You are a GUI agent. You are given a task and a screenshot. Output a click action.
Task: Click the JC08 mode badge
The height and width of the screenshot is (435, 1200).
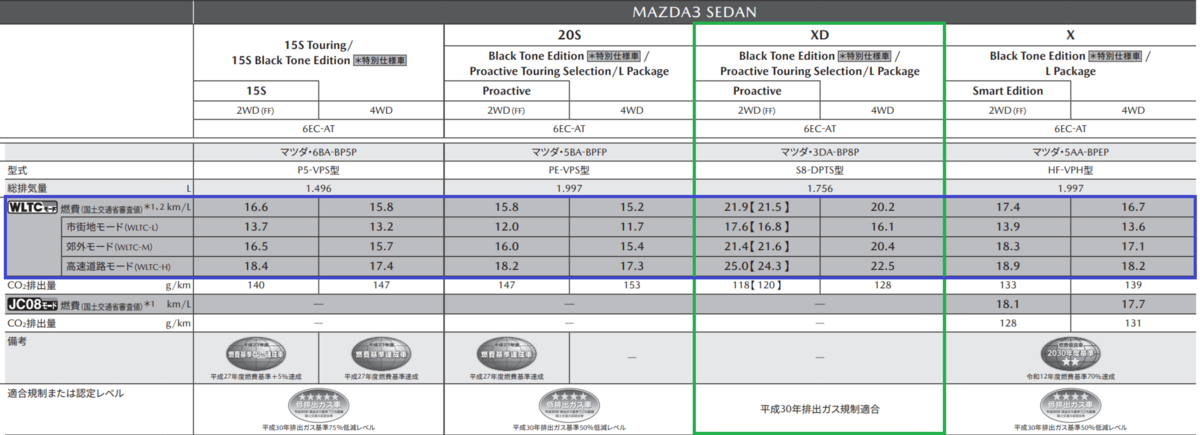tap(32, 304)
